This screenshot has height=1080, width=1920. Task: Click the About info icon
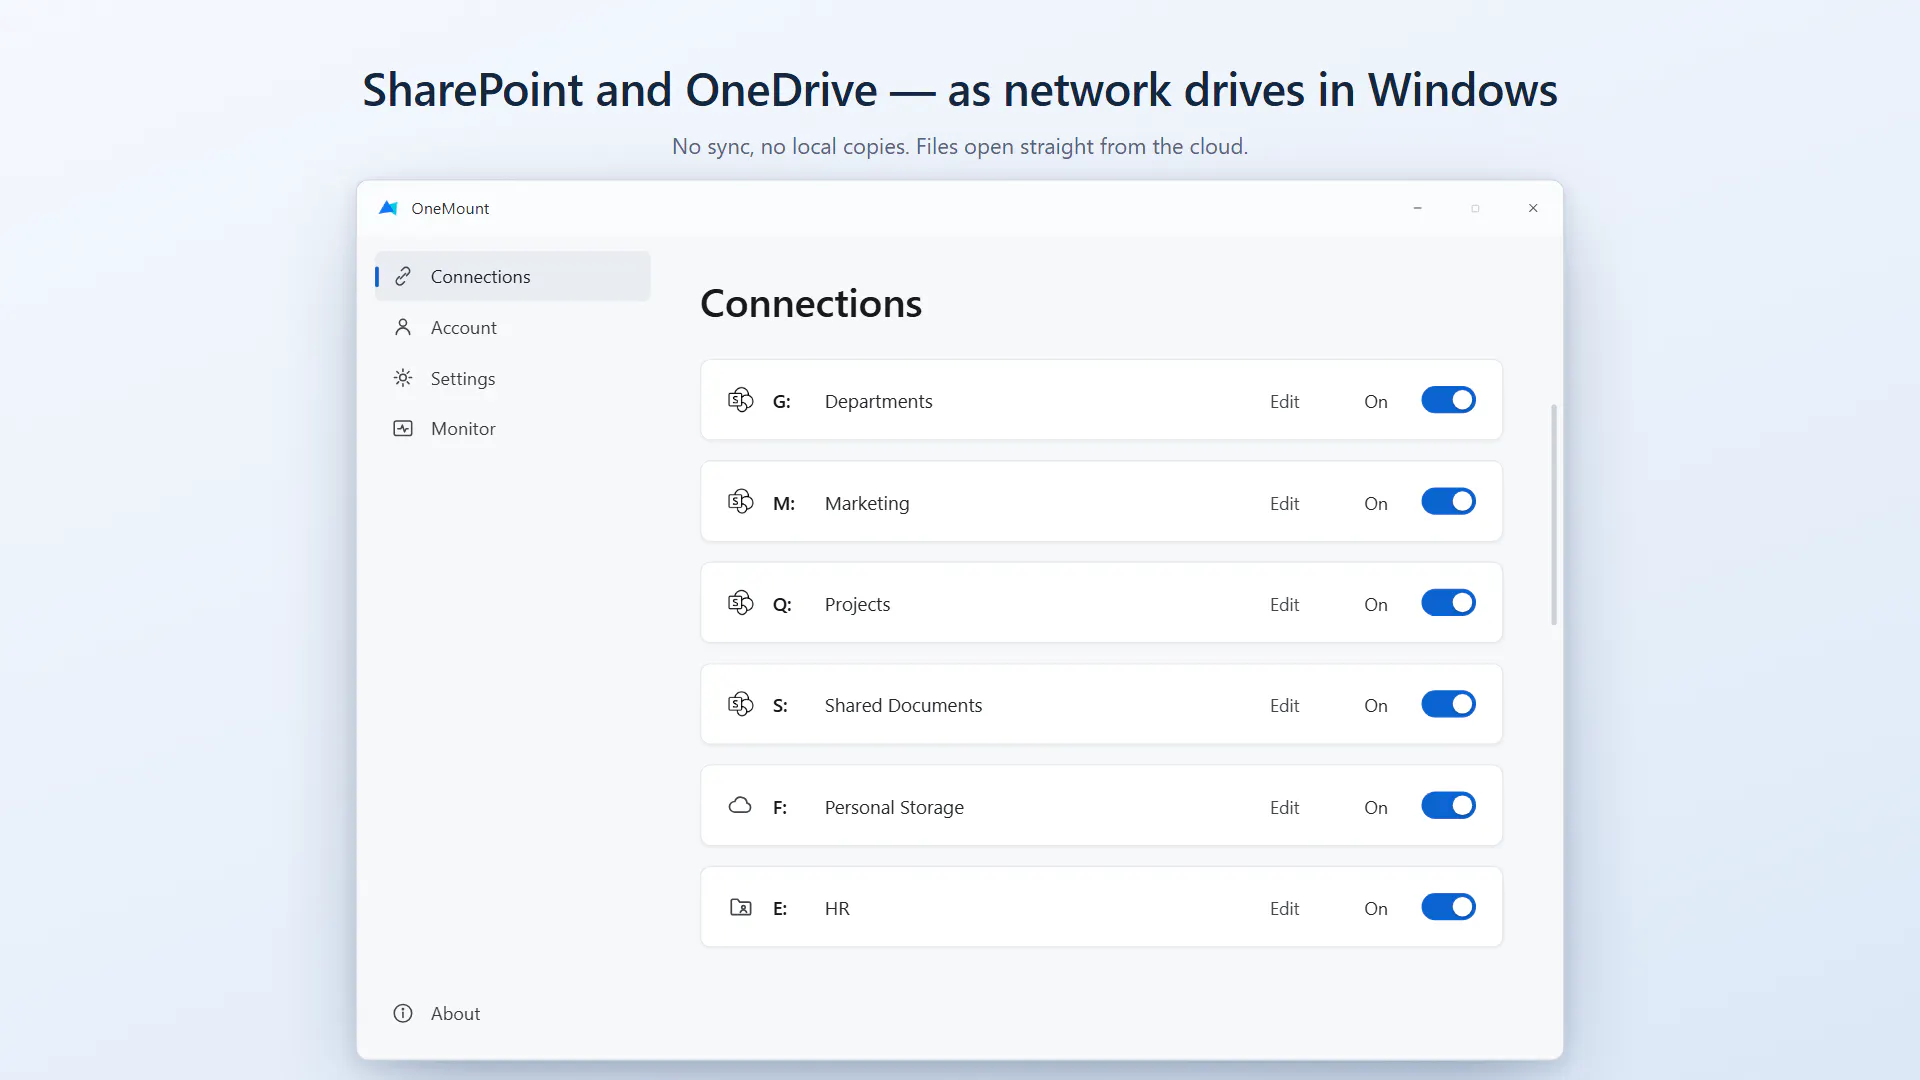point(403,1013)
